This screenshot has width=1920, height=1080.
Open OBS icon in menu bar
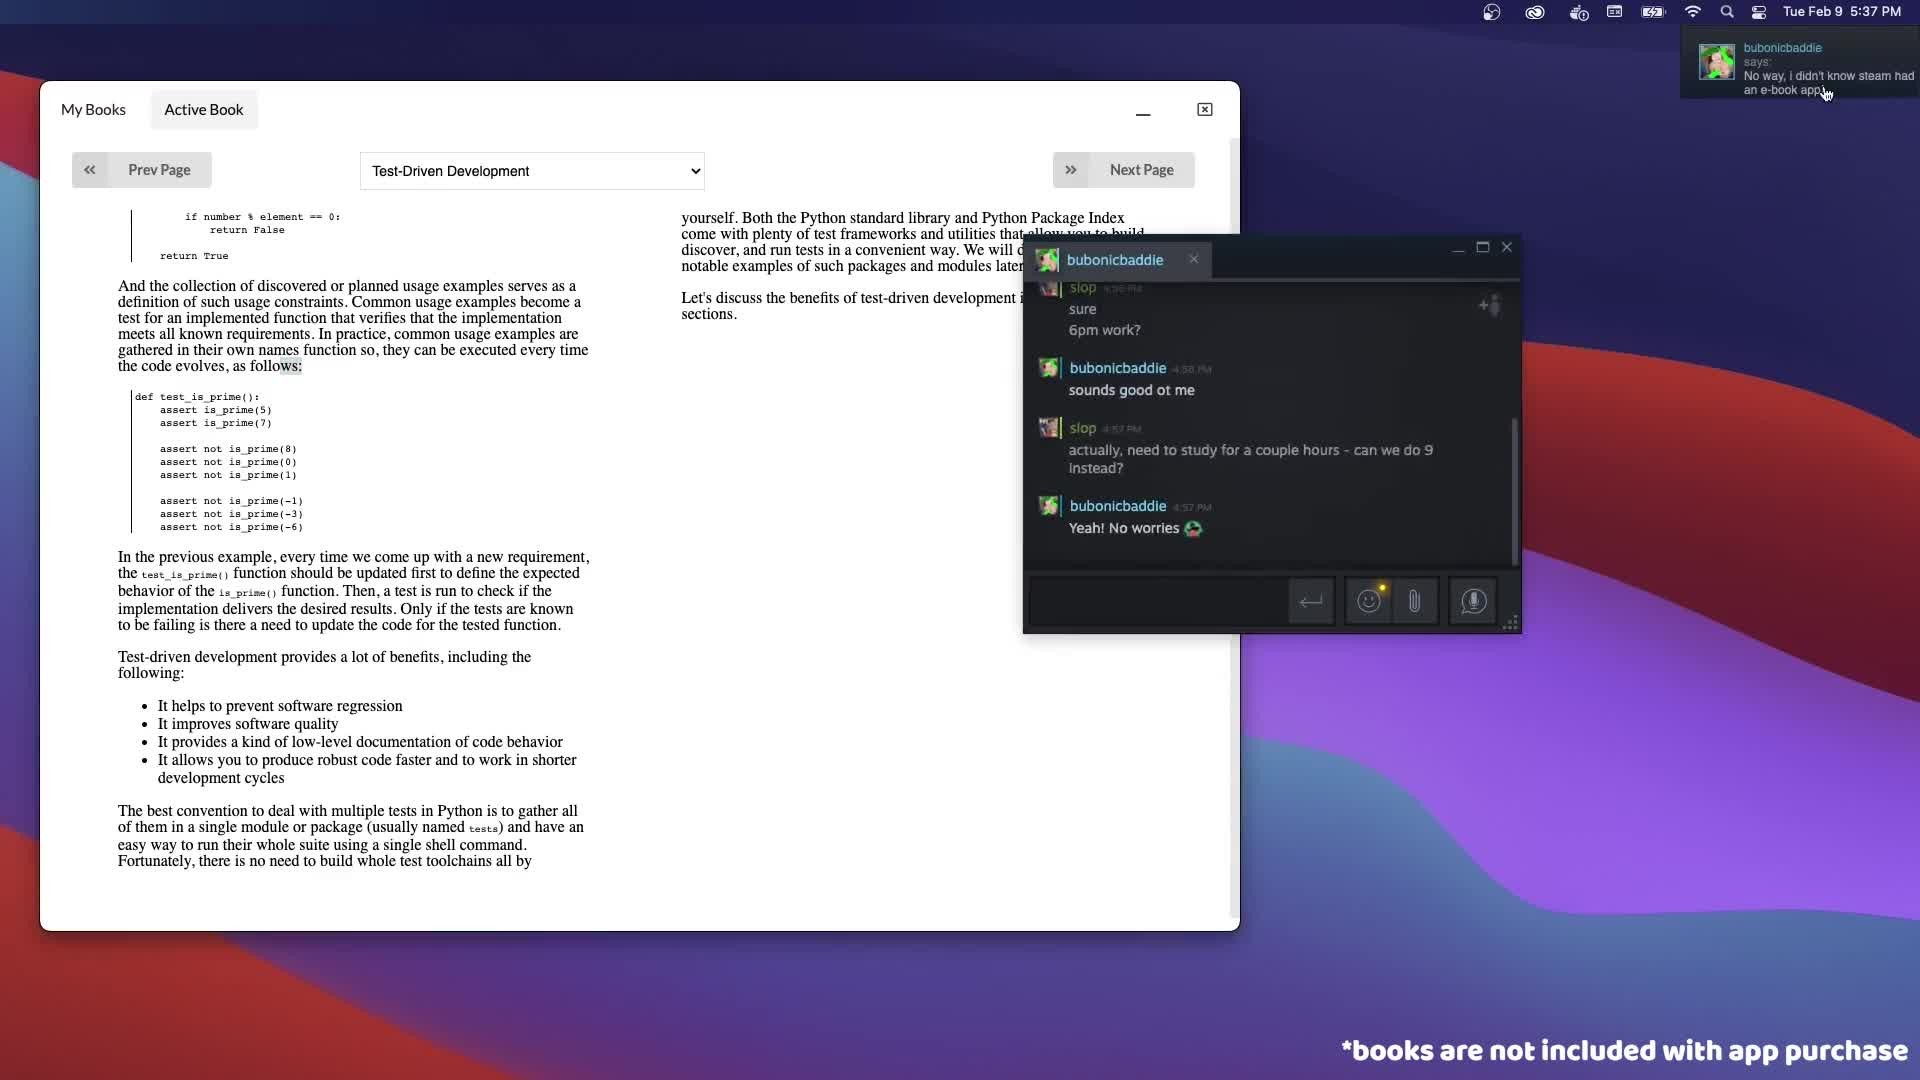1491,12
